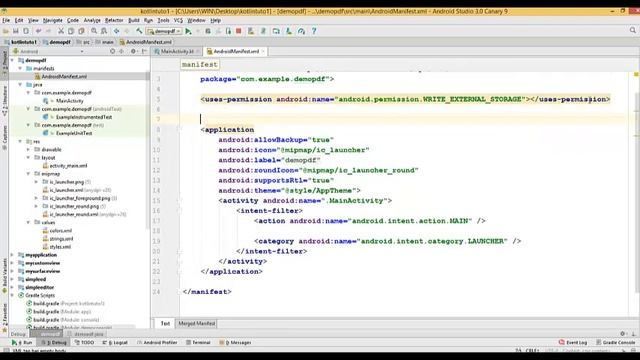This screenshot has width=640, height=360.
Task: Collapse the mipmap folder
Action: pos(29,173)
